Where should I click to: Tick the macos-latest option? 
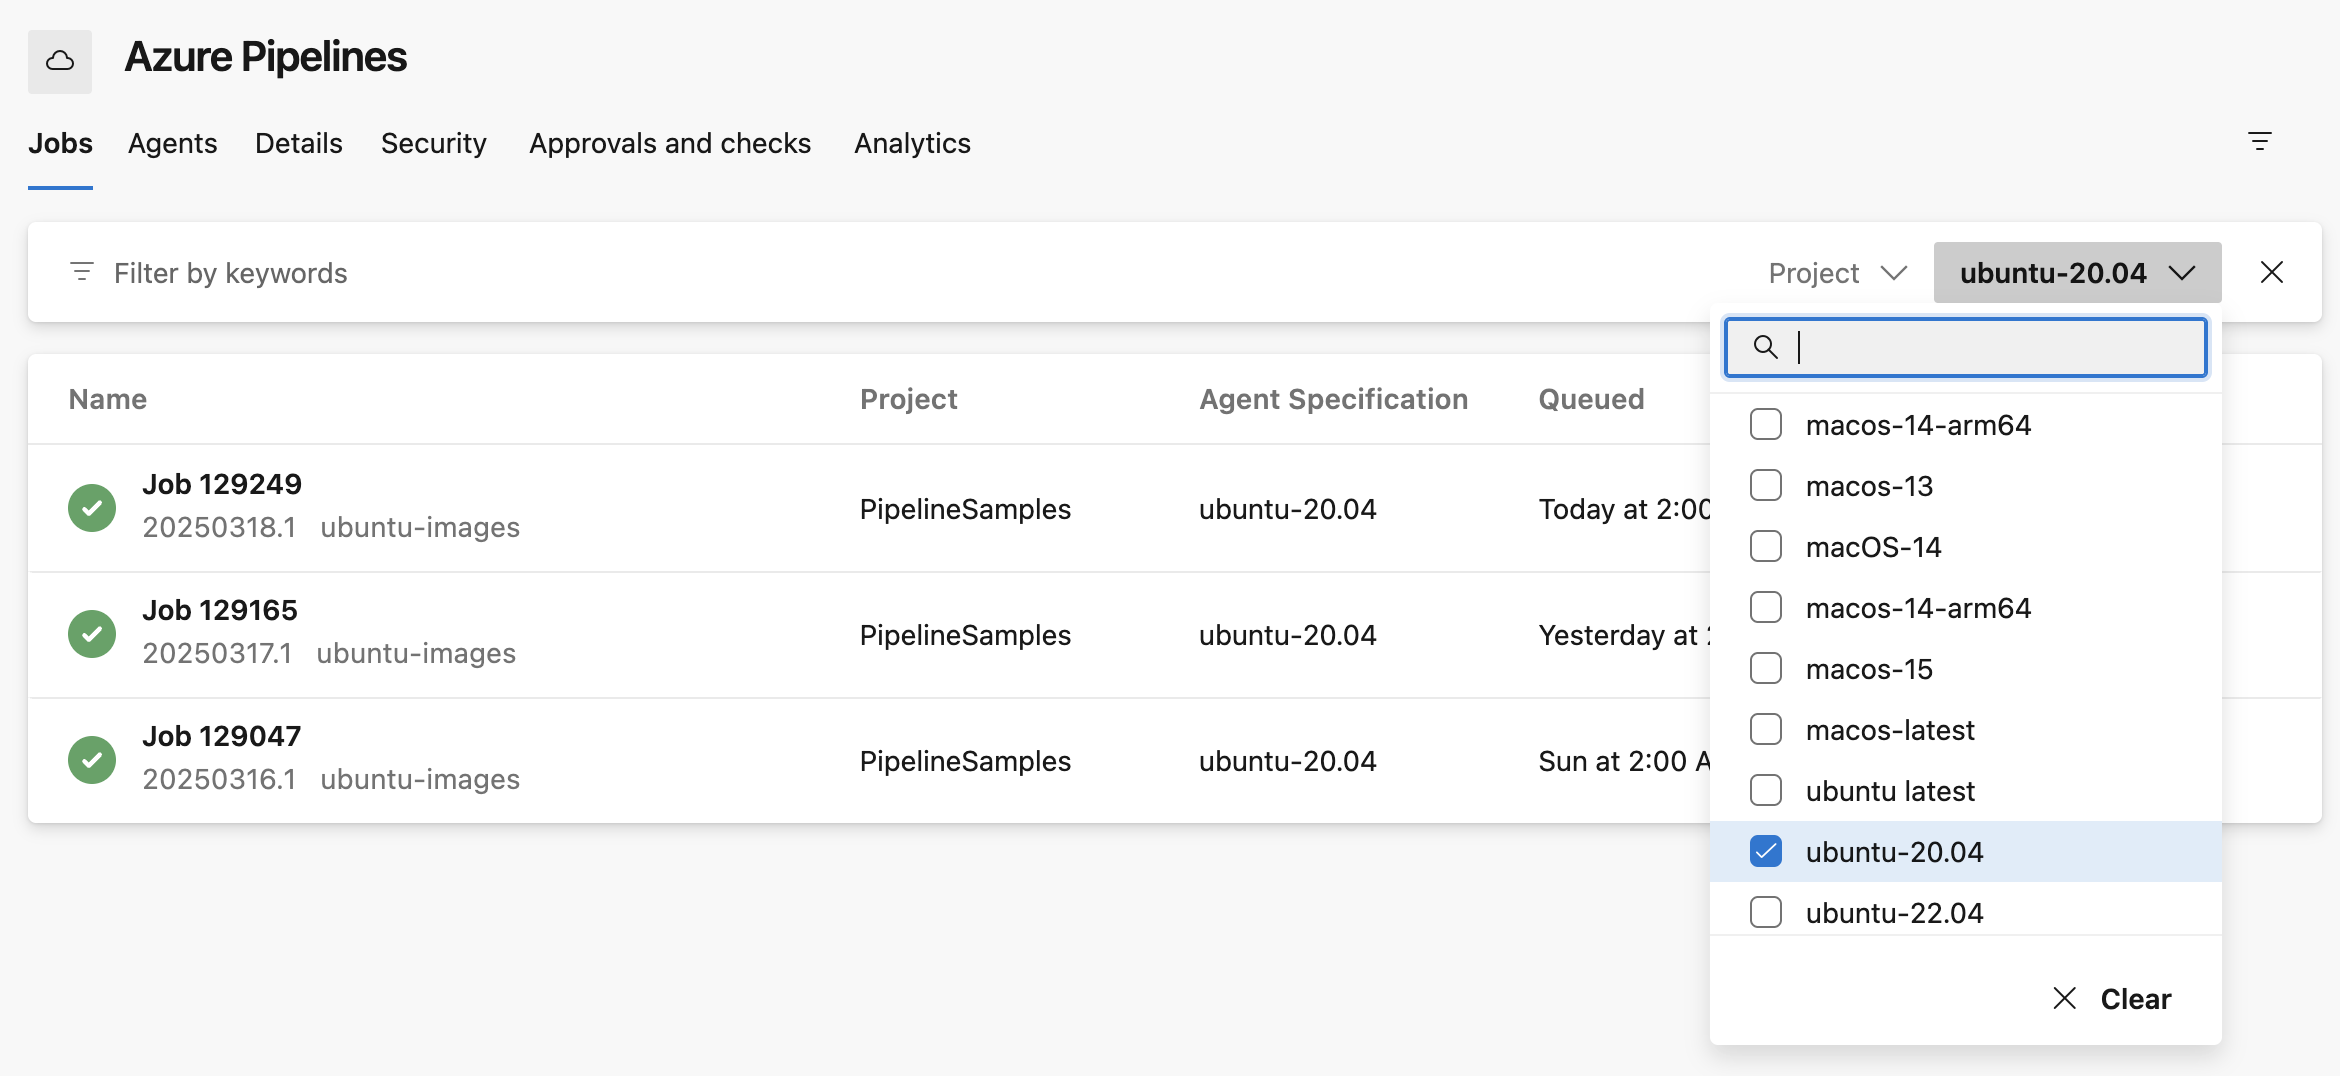click(x=1765, y=730)
